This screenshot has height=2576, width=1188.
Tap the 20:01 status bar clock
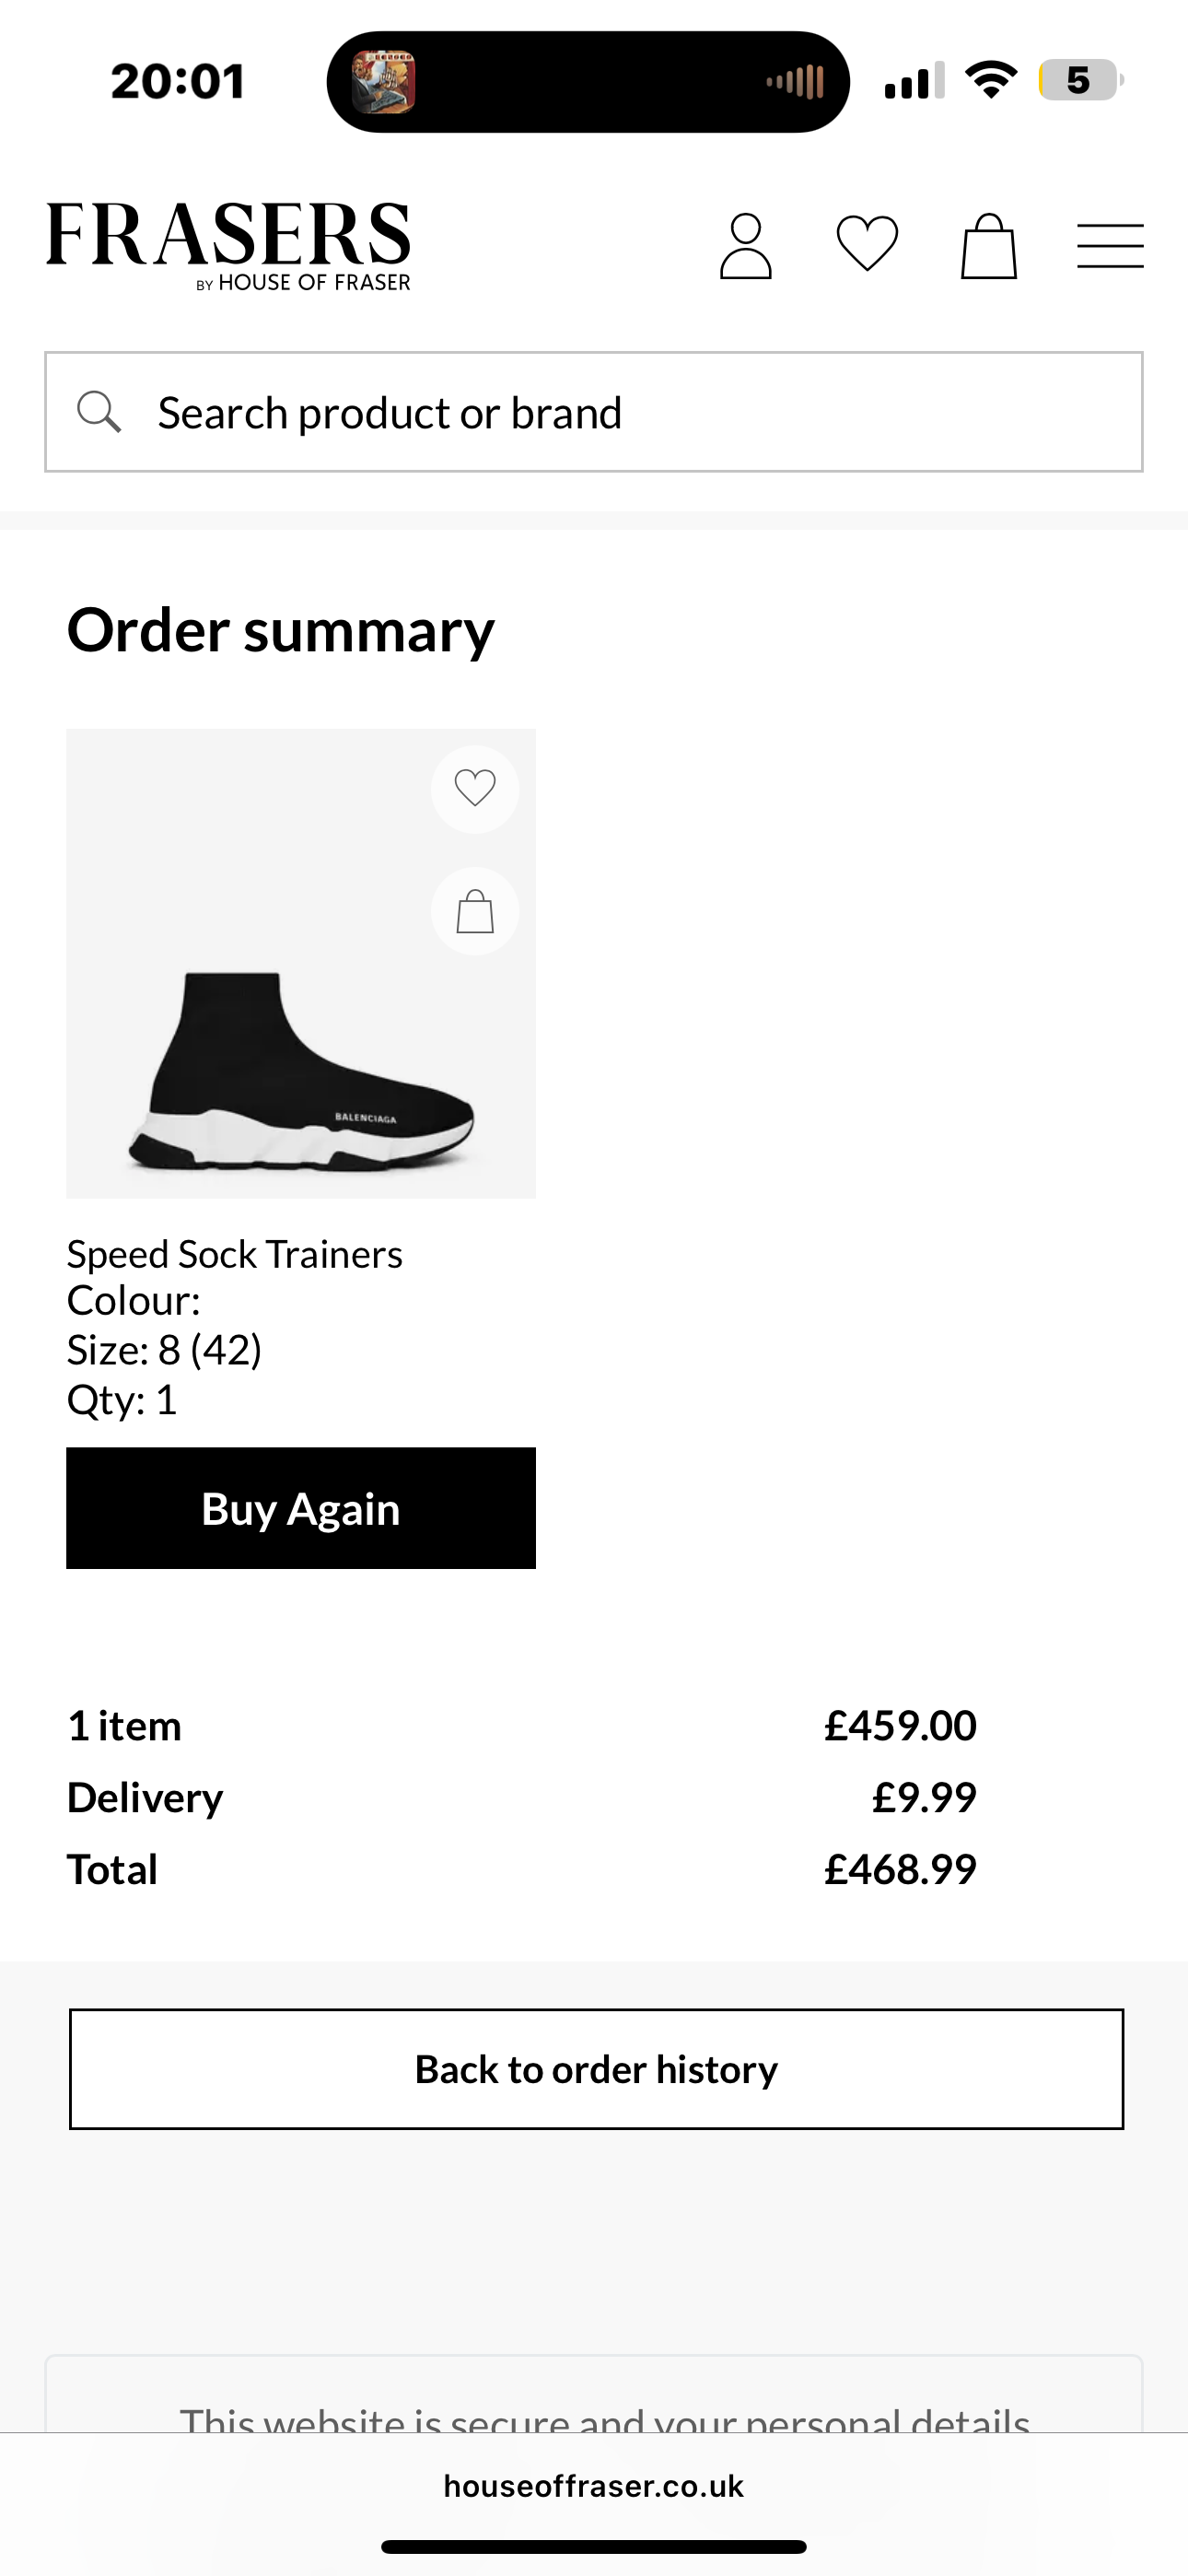pos(178,82)
